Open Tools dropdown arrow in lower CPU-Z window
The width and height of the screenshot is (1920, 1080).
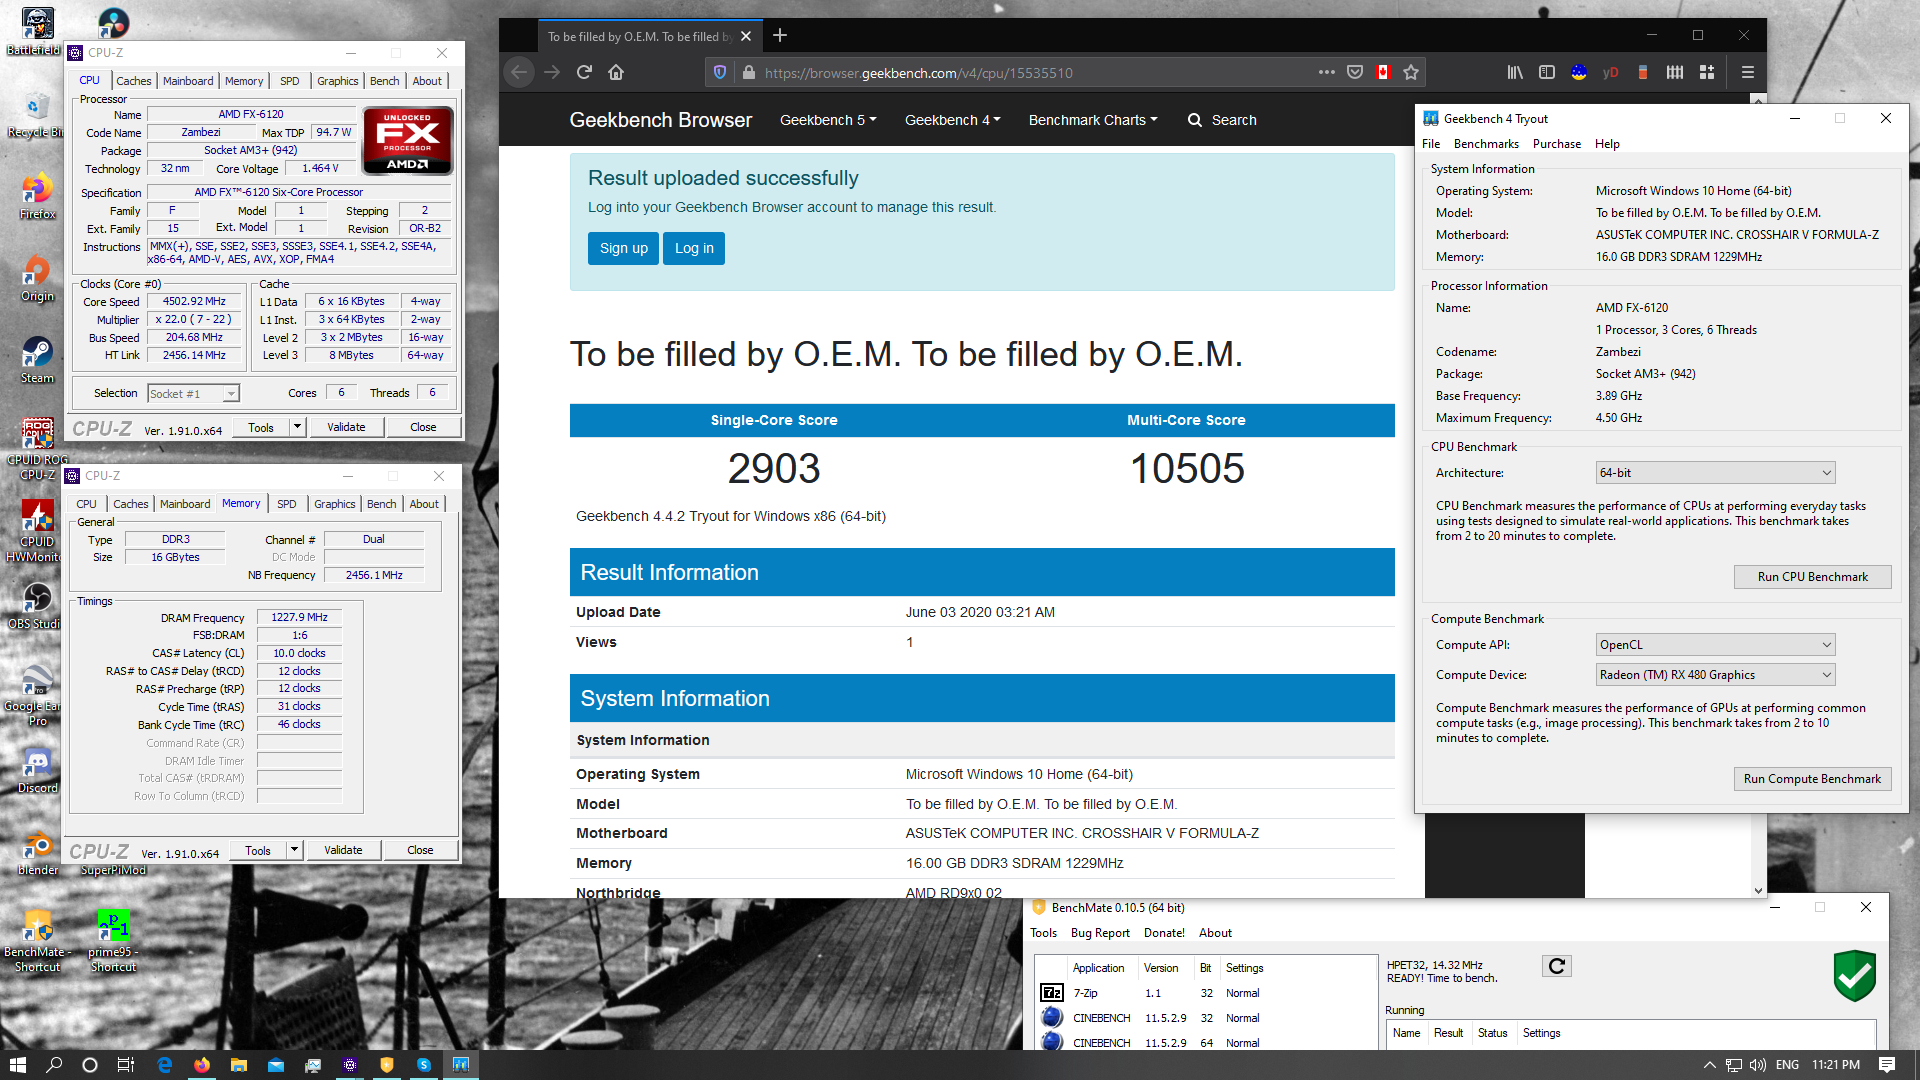point(294,850)
